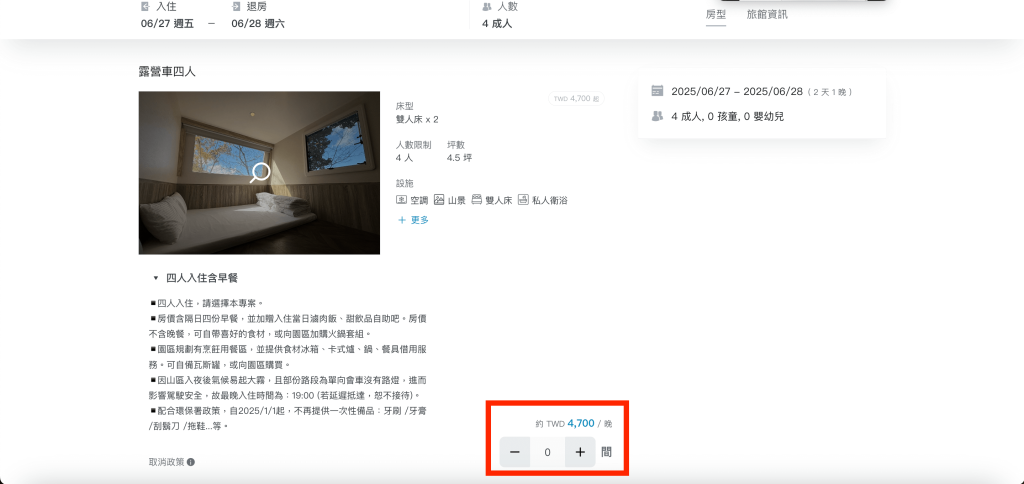Click the 私人衛浴 private bathroom amenity icon
Screen dimensions: 1024x484
[523, 200]
